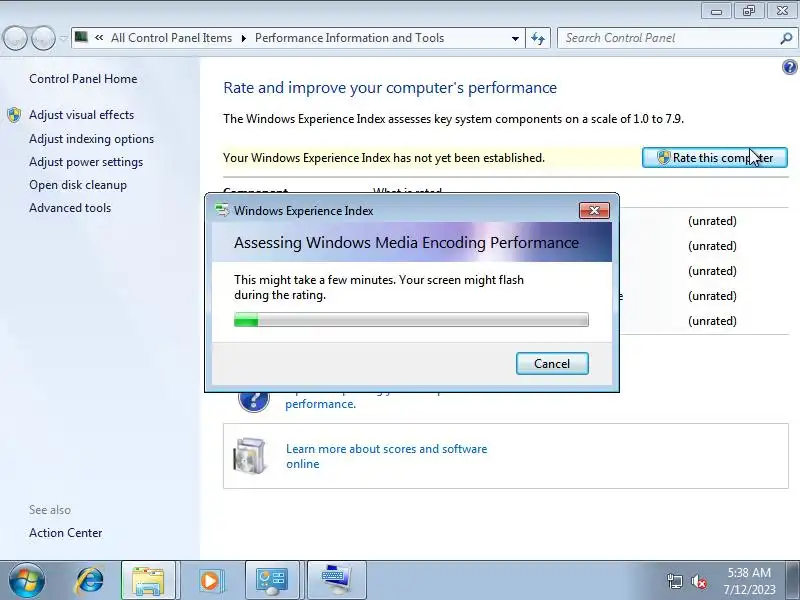Click the refresh icon next to address bar
800x600 pixels.
(538, 38)
